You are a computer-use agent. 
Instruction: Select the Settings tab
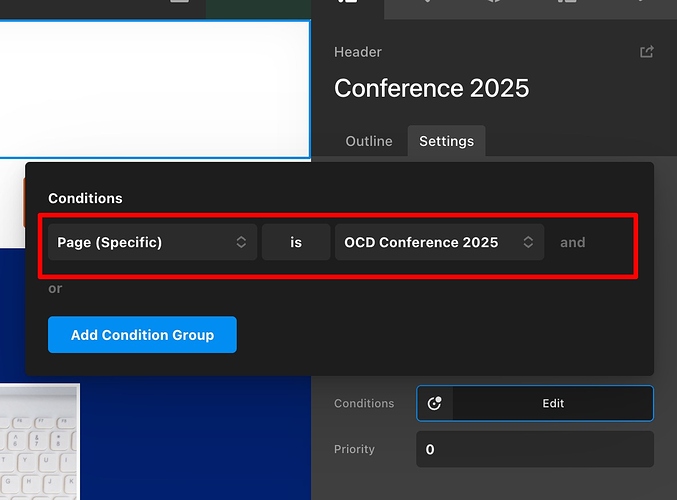(x=446, y=141)
